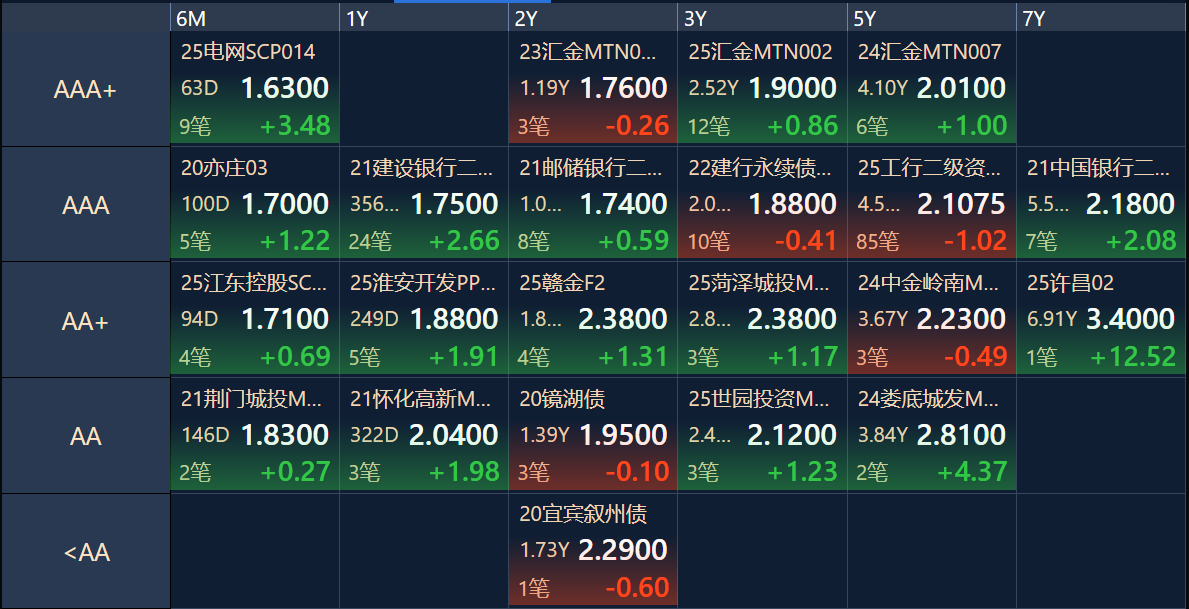Click the 7Y maturity column header
1189x609 pixels.
pos(1103,18)
